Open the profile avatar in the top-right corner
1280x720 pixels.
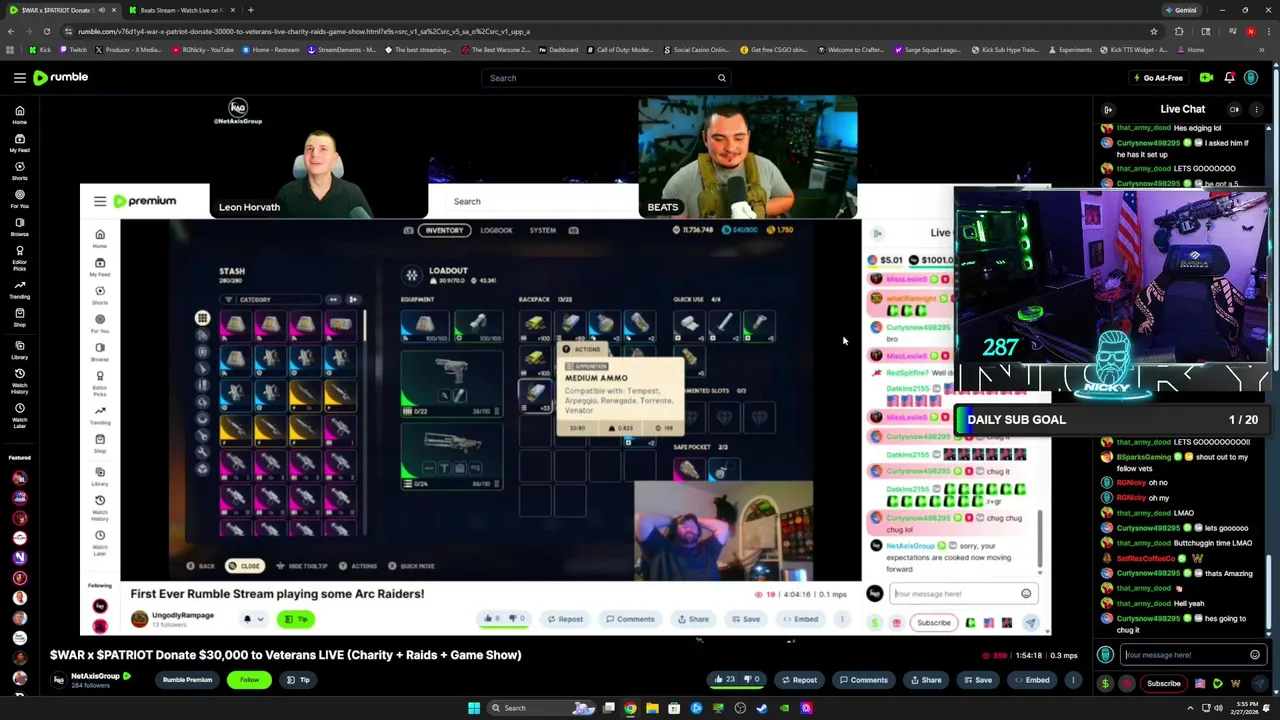click(1251, 77)
